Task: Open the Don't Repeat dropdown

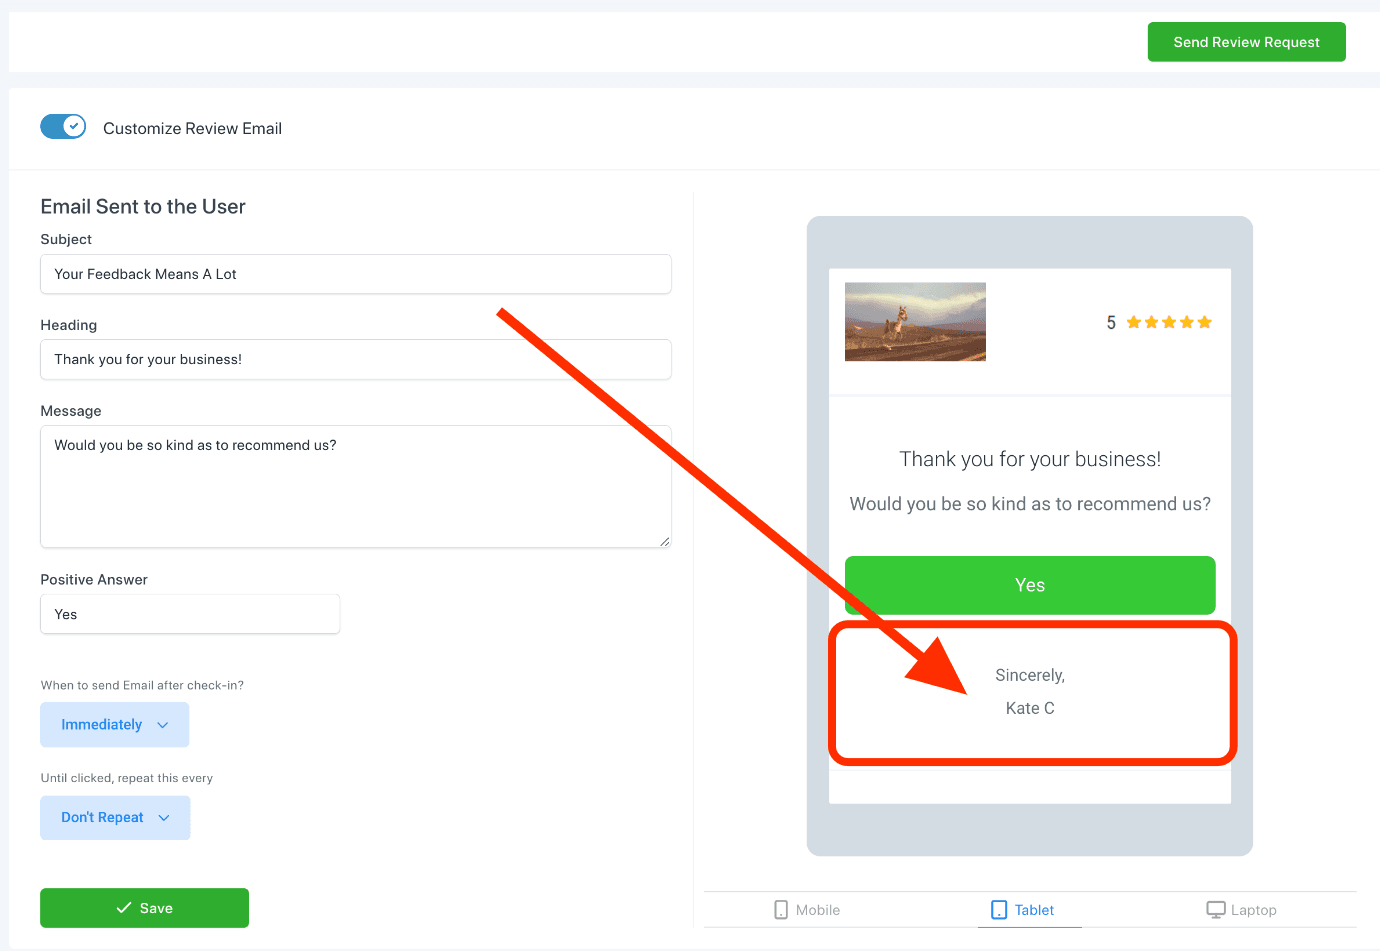Action: coord(112,817)
